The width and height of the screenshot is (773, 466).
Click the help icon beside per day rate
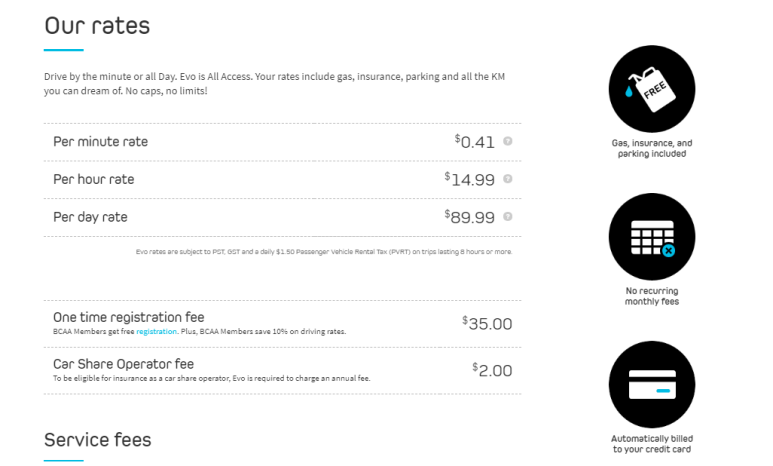click(507, 216)
